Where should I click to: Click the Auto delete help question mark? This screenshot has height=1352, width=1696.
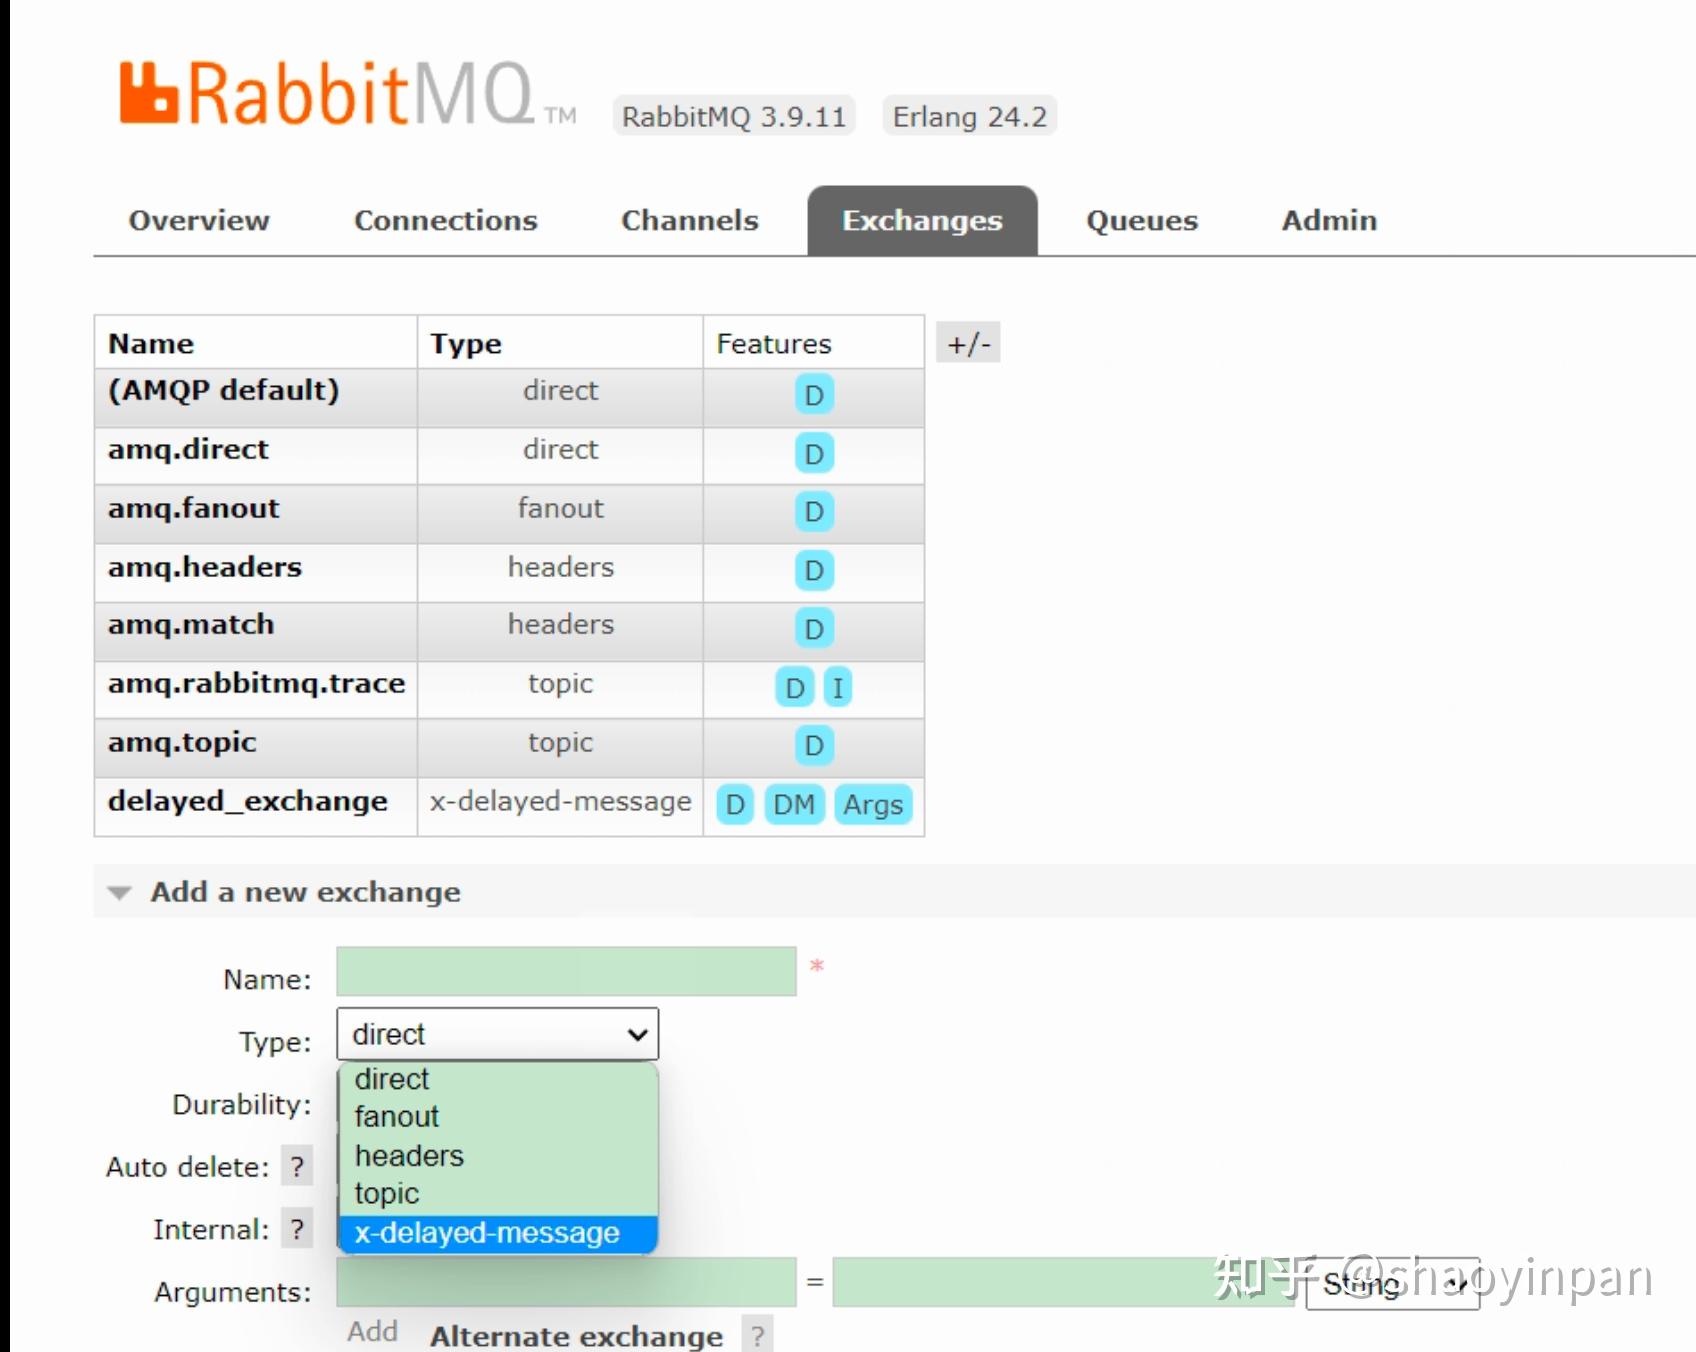[x=297, y=1166]
